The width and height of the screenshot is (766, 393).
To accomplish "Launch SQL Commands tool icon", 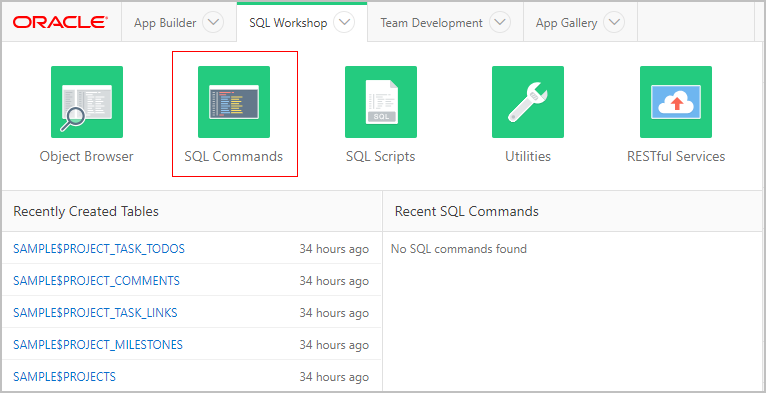I will coord(234,102).
